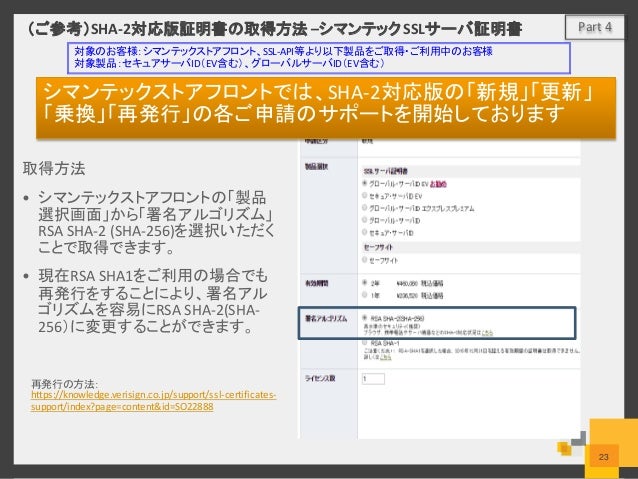Image resolution: width=638 pixels, height=479 pixels.
Task: Select グローバル・サーバID エクスプレスプレミアム option
Action: coord(365,208)
